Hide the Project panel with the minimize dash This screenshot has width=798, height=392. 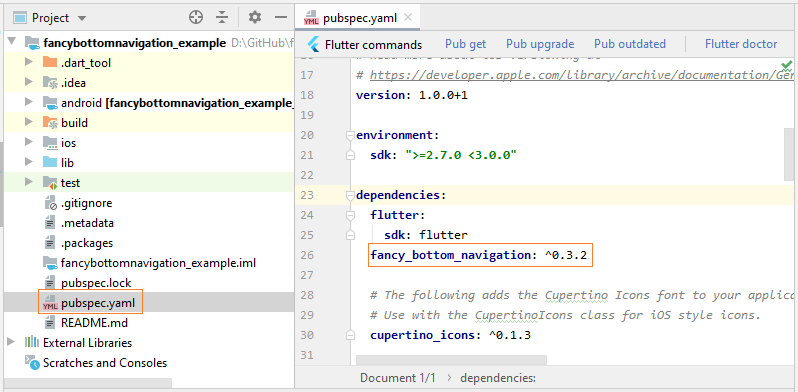coord(281,18)
